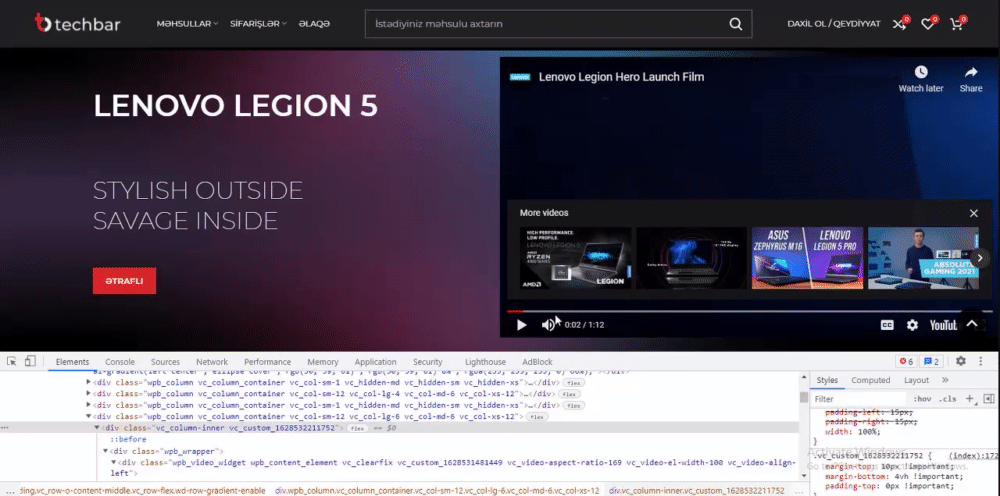Screen dimensions: 1000x496
Task: Select the ::before pseudo-element row
Action: (128, 440)
